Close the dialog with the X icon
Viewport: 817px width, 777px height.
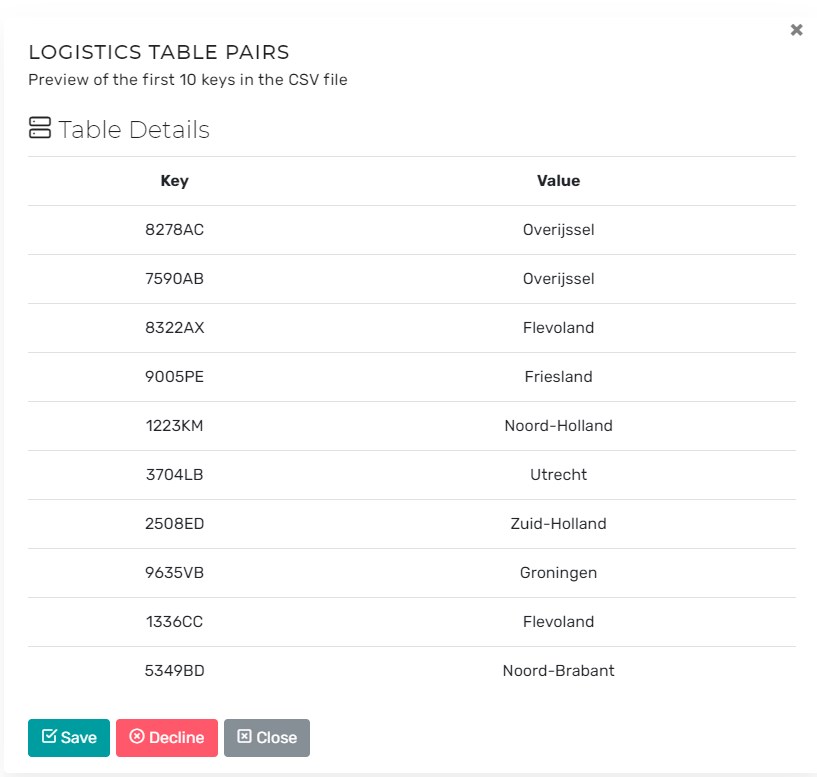point(796,30)
